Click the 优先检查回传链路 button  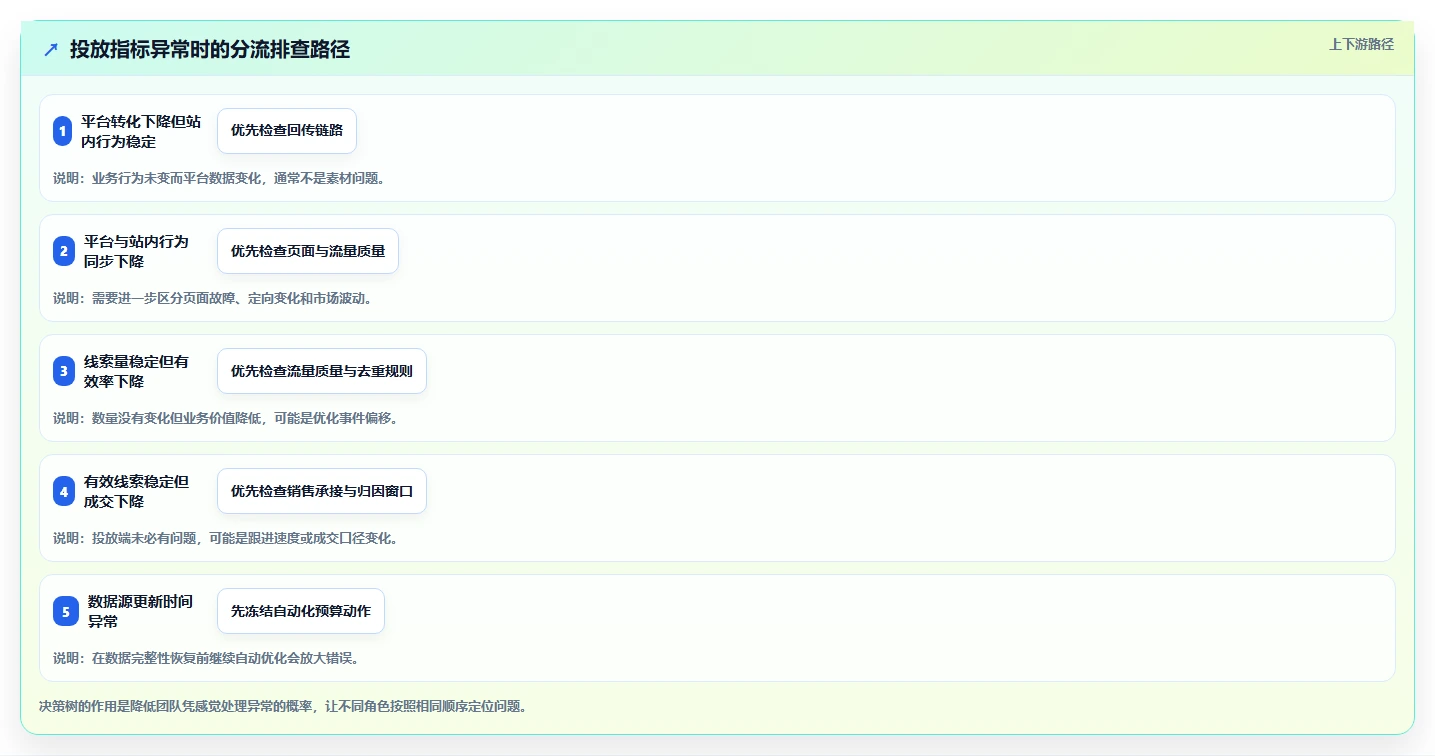pyautogui.click(x=287, y=131)
